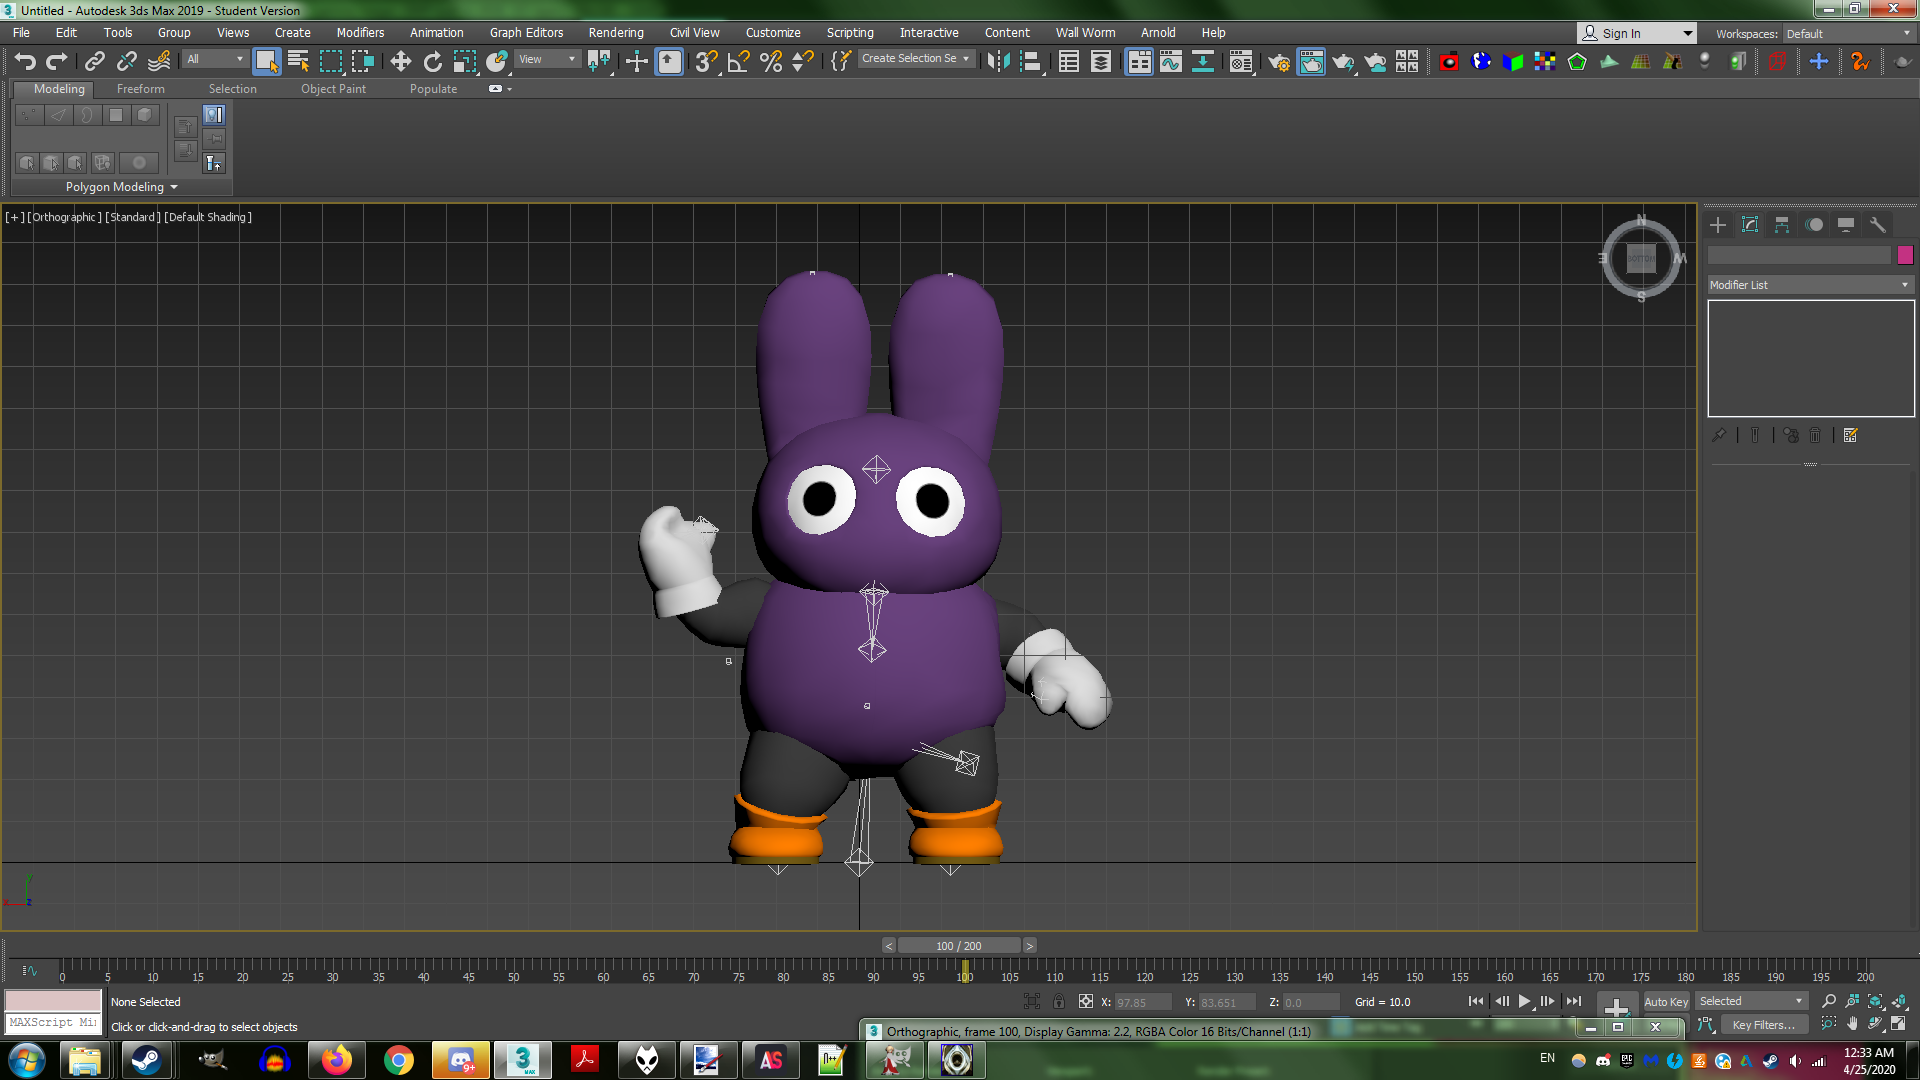
Task: Open the Hierarchy command panel tab
Action: point(1782,225)
